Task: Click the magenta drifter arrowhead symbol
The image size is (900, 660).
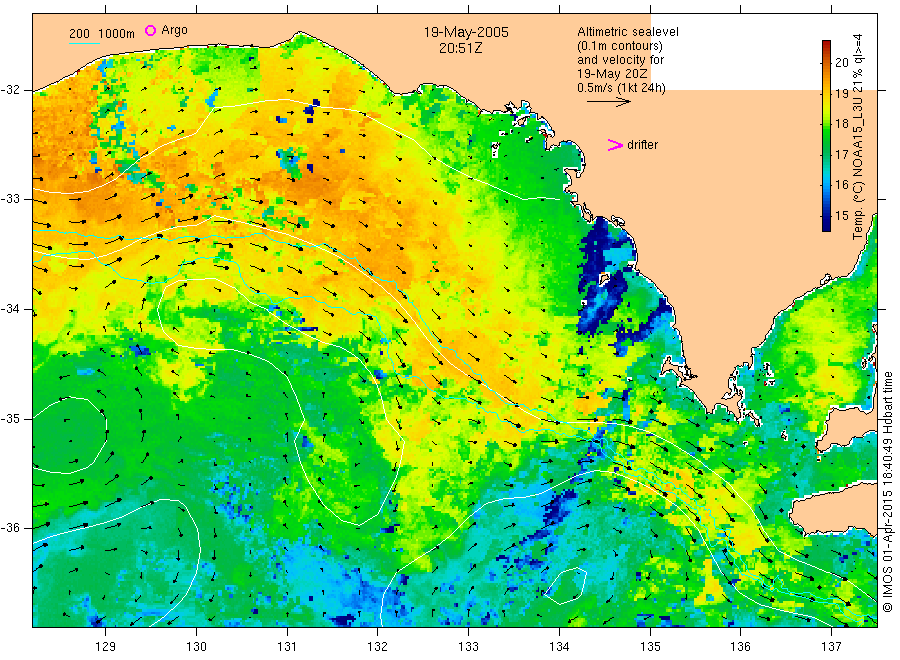Action: click(x=615, y=145)
